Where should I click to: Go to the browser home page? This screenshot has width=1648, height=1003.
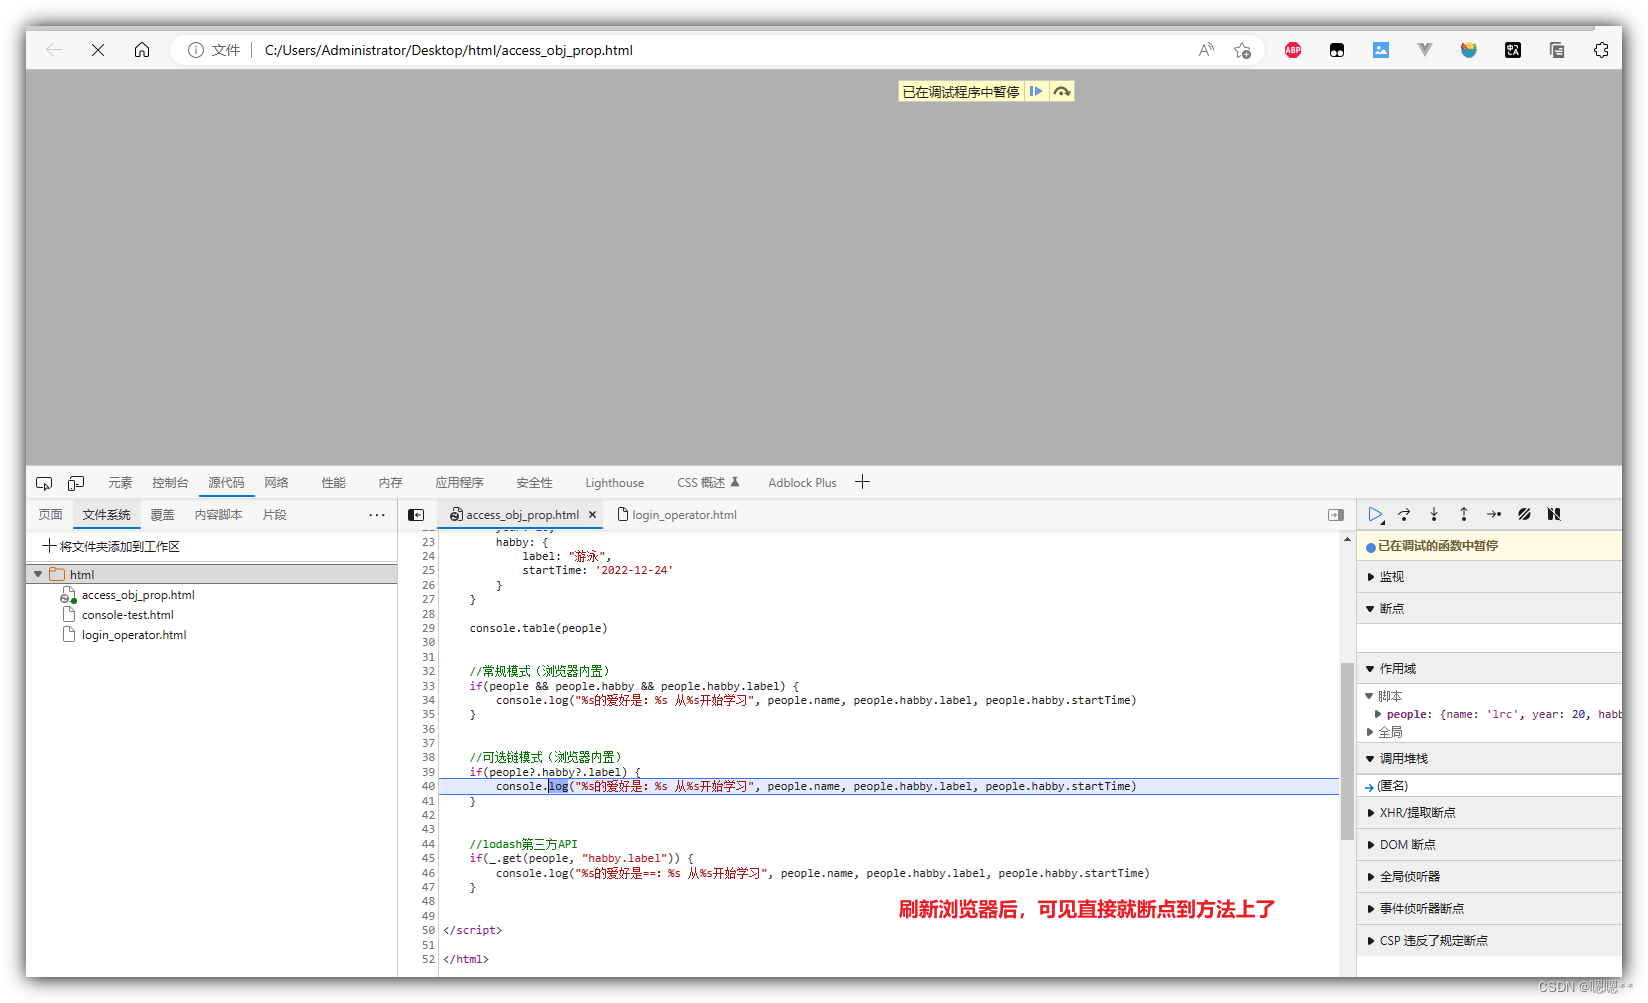pos(142,50)
